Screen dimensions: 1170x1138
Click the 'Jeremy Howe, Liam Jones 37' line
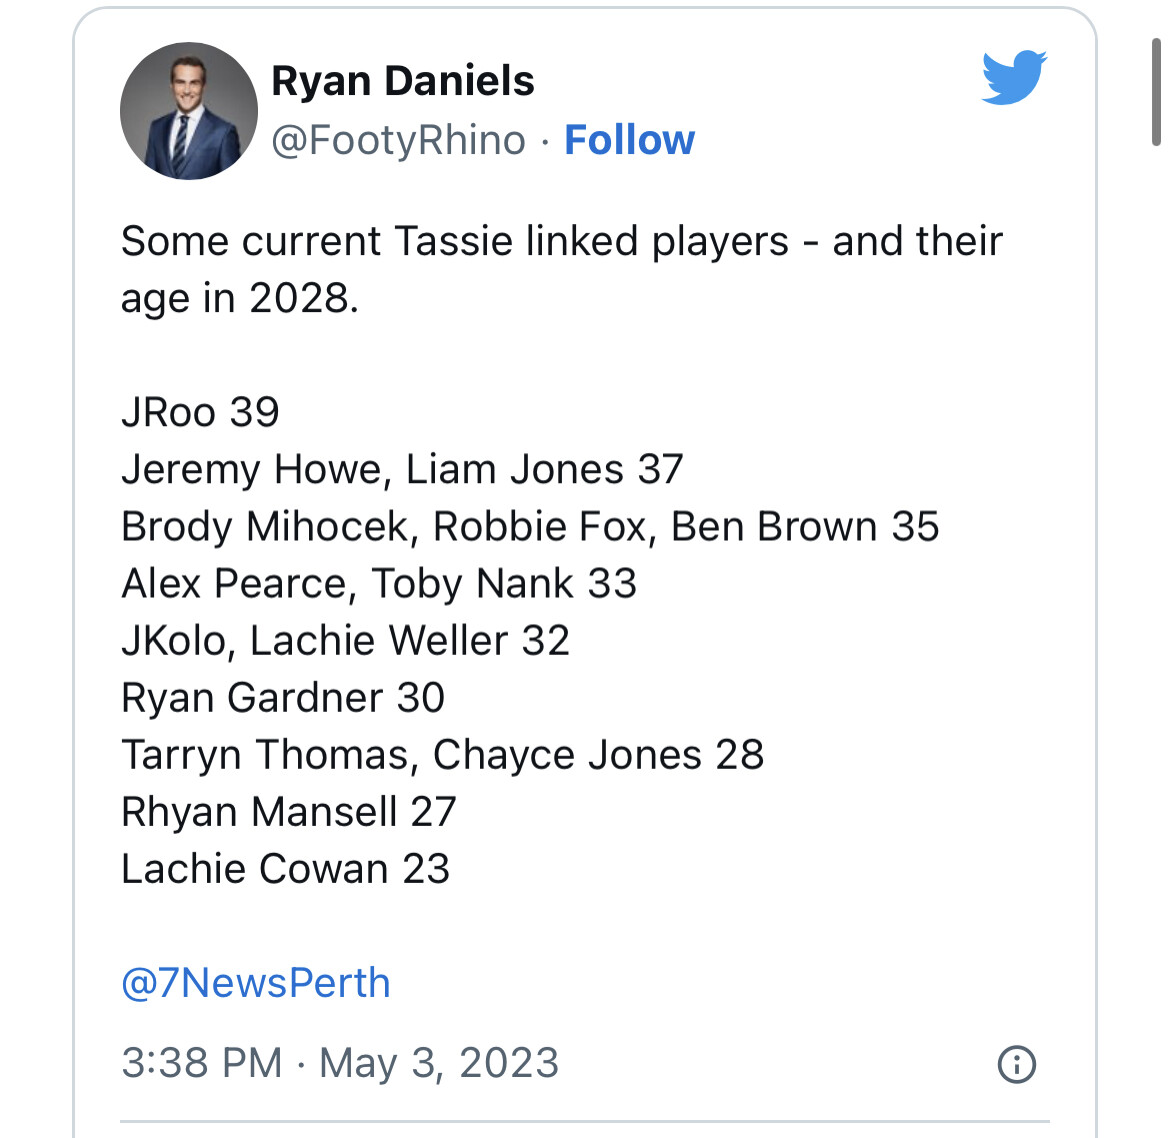pyautogui.click(x=402, y=469)
